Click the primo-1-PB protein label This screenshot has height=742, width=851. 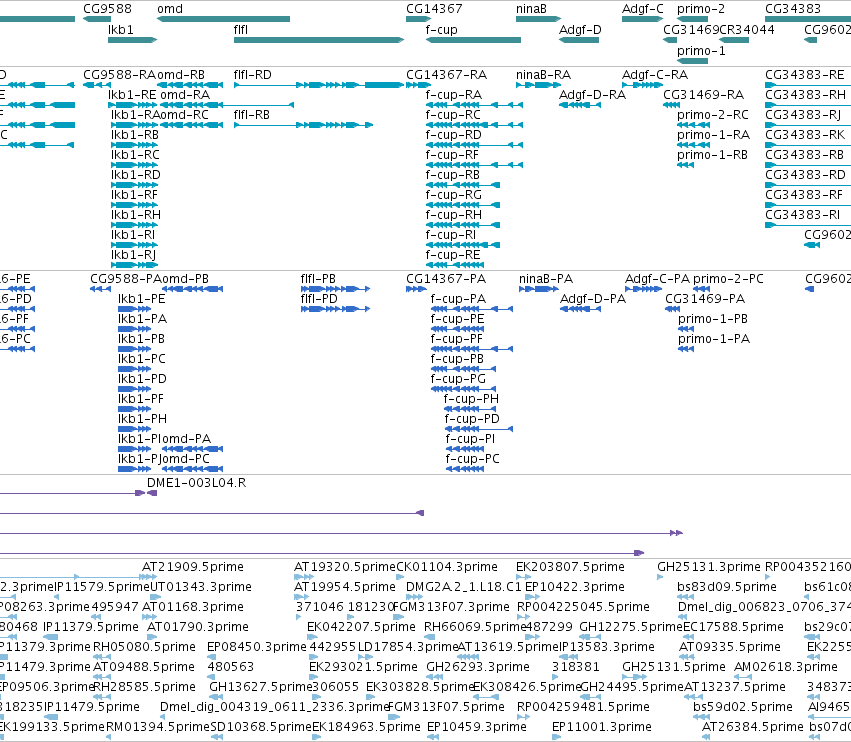click(x=713, y=319)
